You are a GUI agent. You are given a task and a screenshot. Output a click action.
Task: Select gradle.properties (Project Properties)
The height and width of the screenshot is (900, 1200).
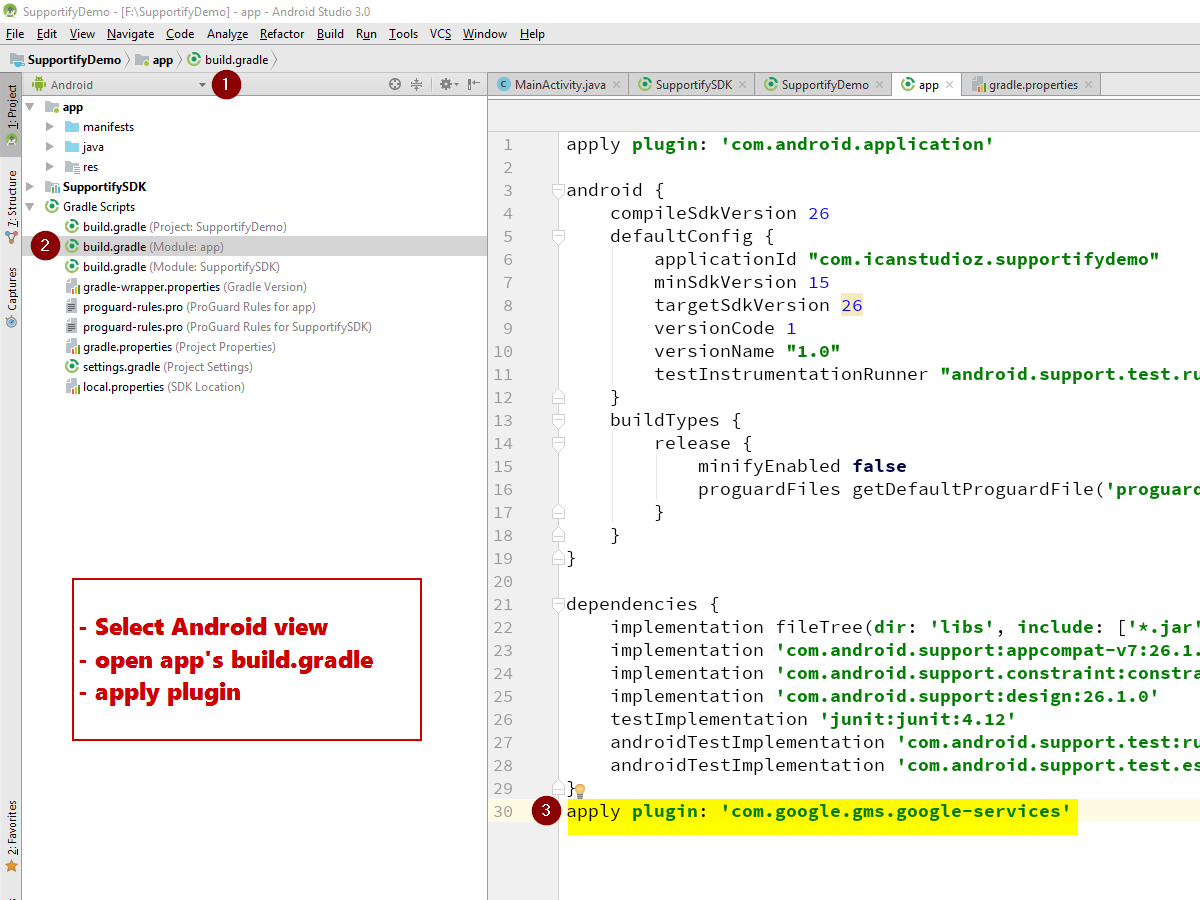[170, 347]
